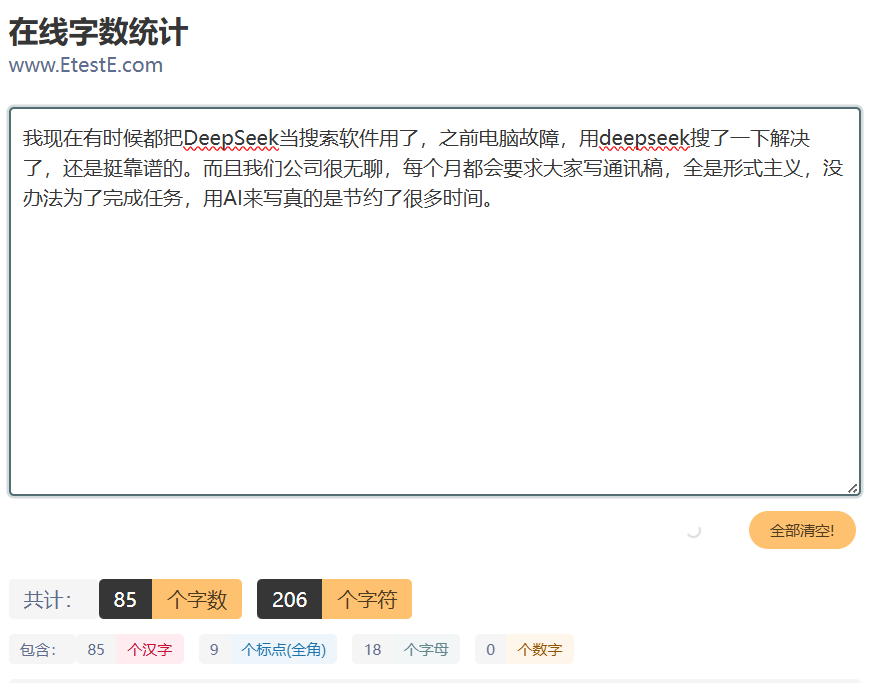Click the loading spinner beside 全部清空!
This screenshot has height=683, width=877.
pyautogui.click(x=694, y=530)
